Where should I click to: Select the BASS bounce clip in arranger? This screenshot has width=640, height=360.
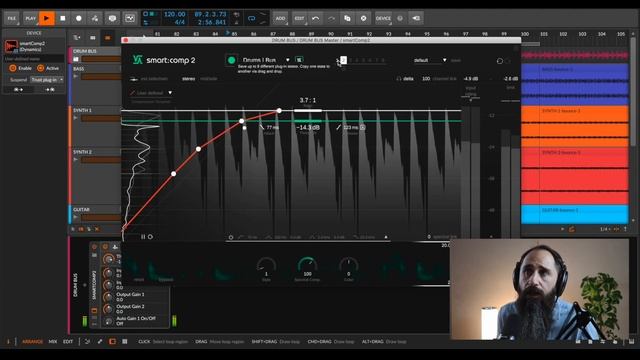(x=575, y=84)
